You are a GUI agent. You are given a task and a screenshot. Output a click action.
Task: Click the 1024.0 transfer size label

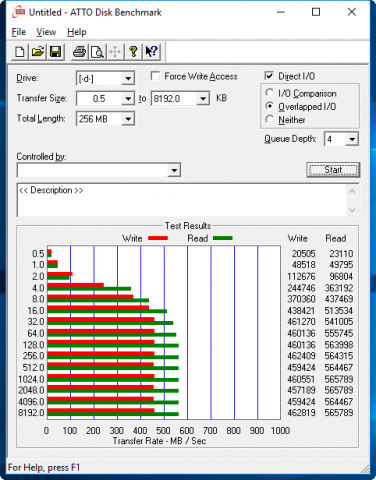click(31, 379)
